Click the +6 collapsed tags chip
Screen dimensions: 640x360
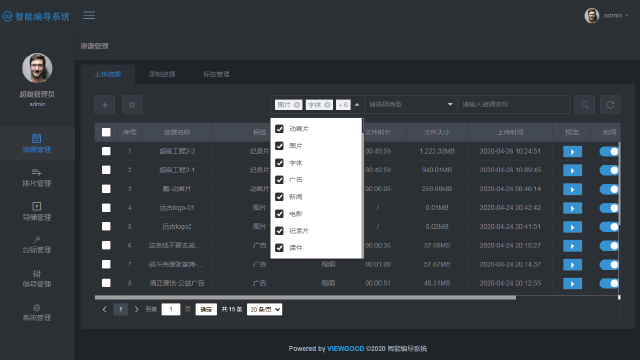click(x=343, y=105)
